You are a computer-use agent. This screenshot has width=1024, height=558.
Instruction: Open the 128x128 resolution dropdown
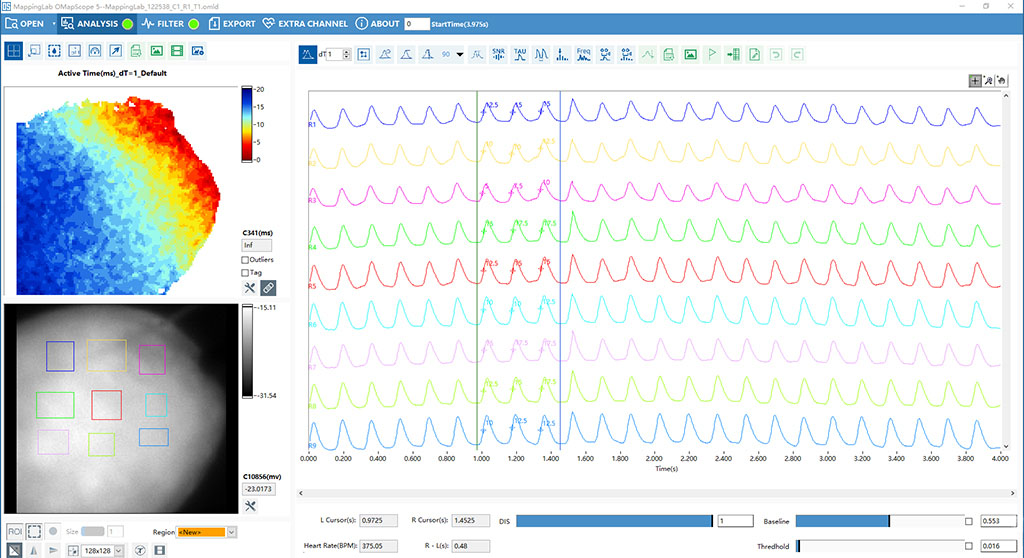(x=118, y=551)
